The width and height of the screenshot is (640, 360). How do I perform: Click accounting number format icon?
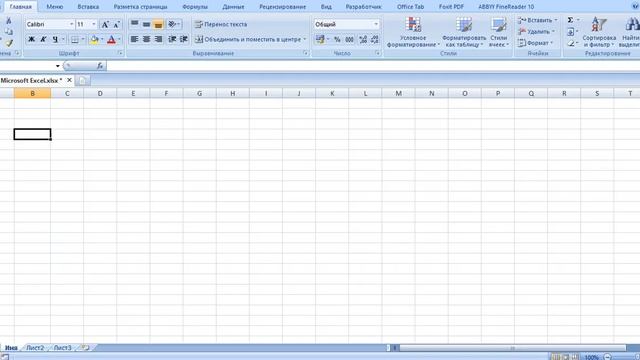(320, 39)
